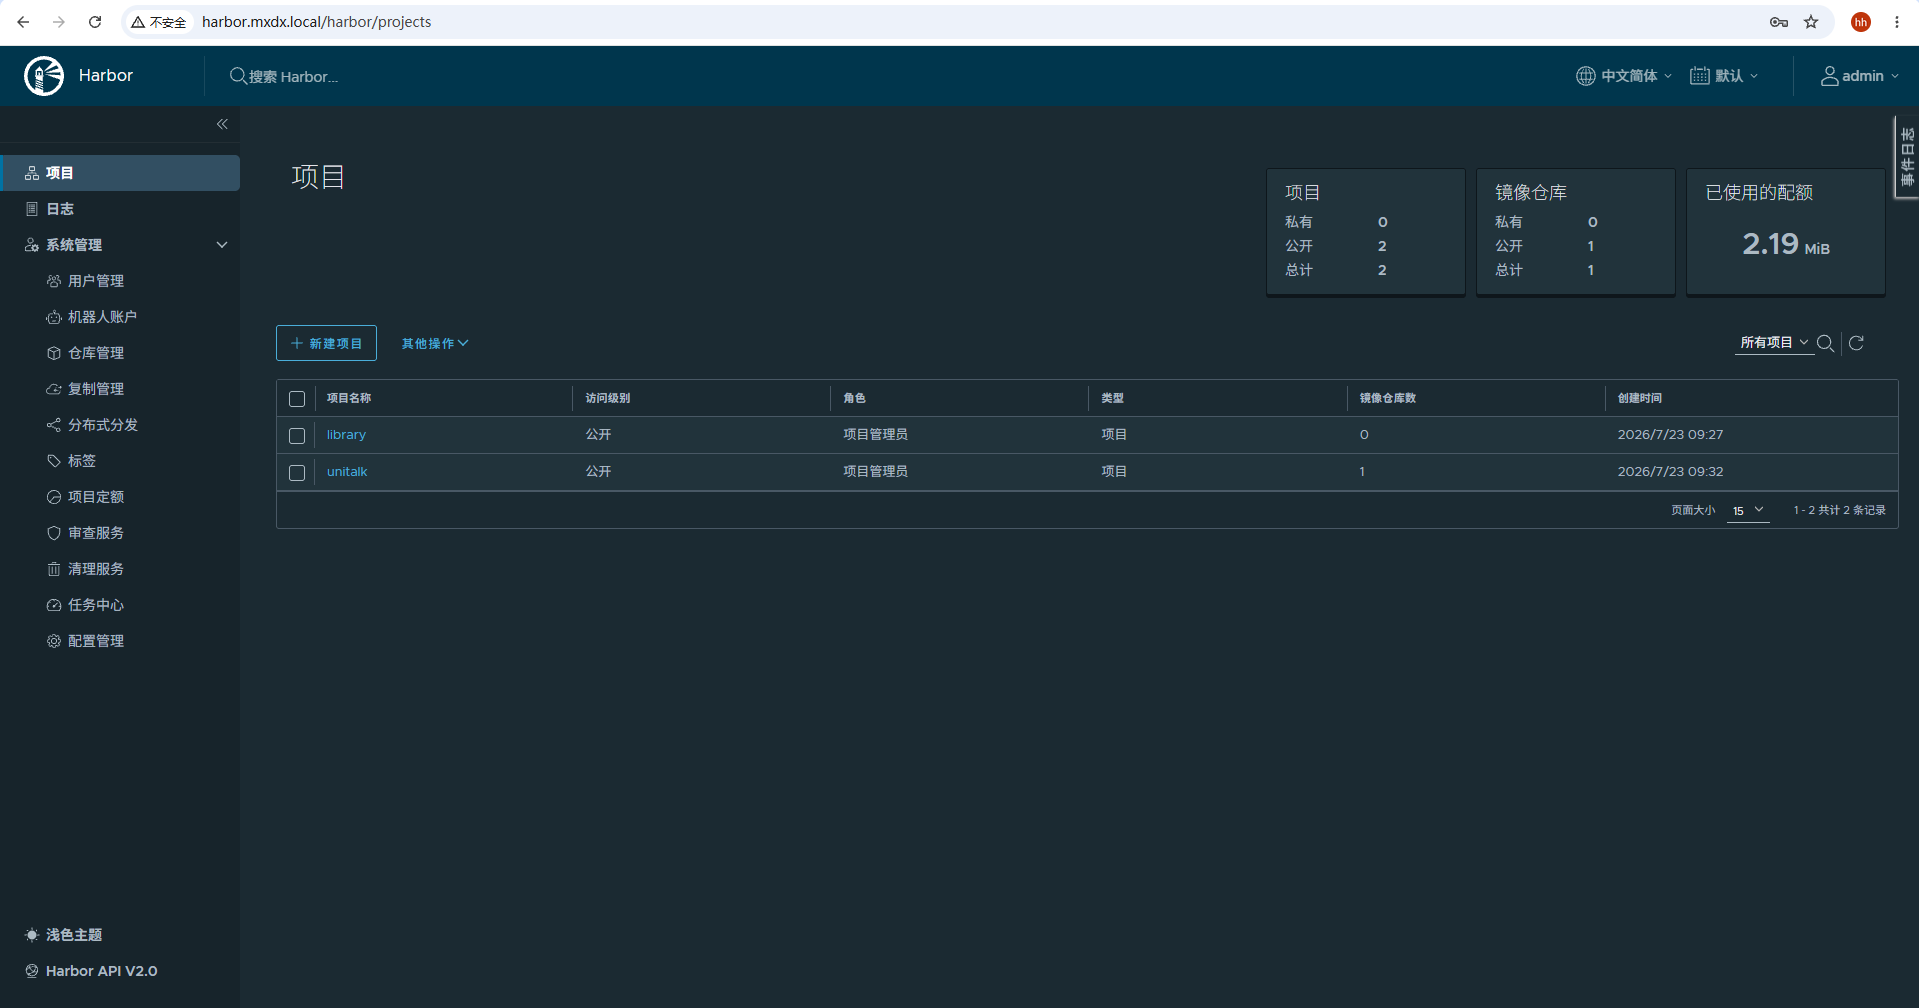The height and width of the screenshot is (1008, 1919).
Task: Click the 搜索 Harbor search field
Action: pos(293,77)
